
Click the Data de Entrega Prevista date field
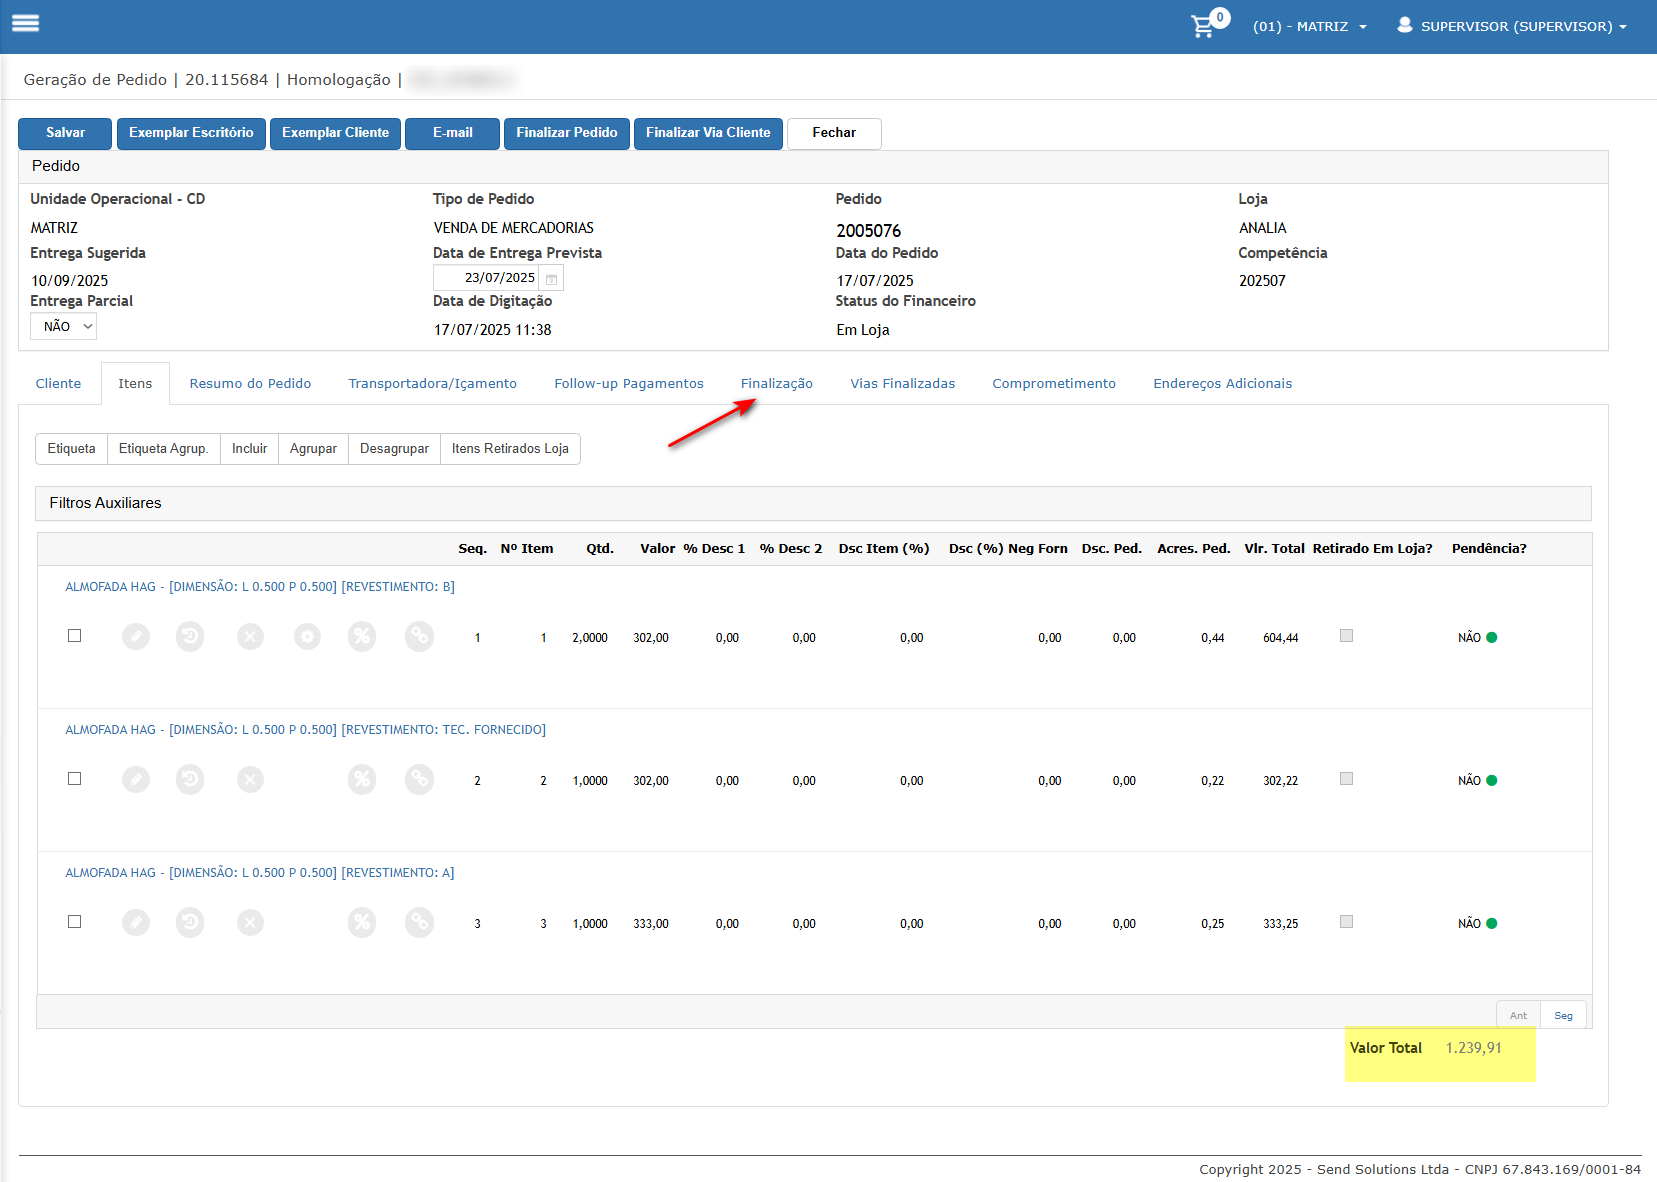pos(489,278)
